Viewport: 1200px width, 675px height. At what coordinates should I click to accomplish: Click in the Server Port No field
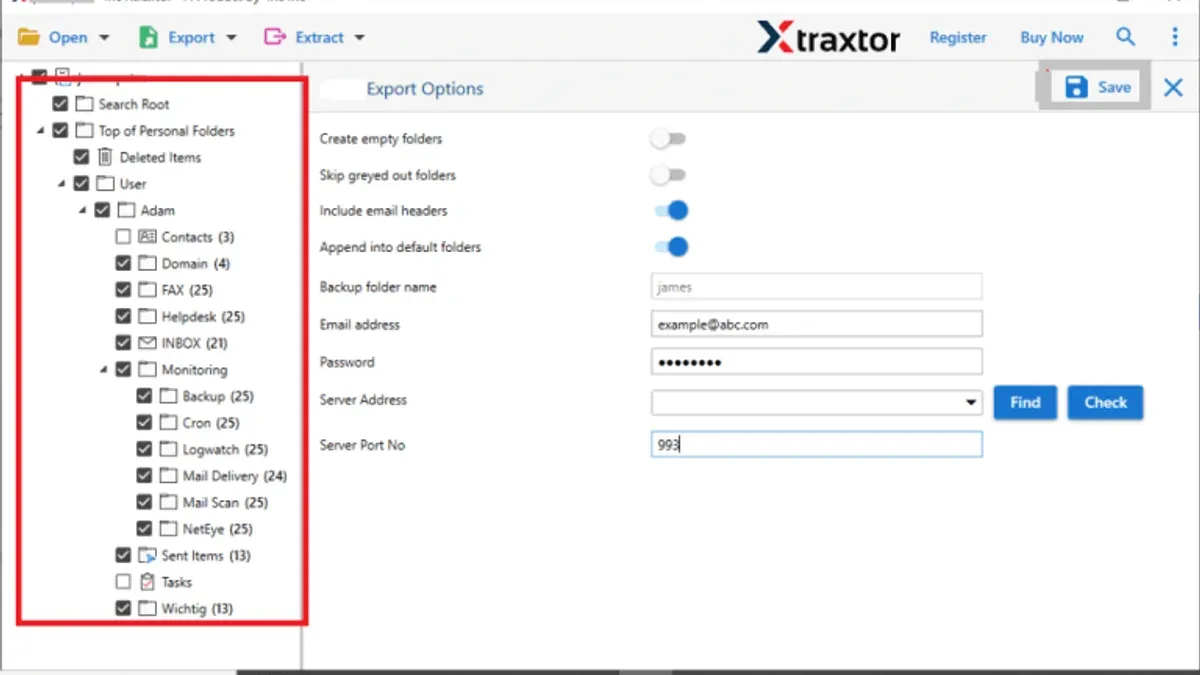[816, 444]
